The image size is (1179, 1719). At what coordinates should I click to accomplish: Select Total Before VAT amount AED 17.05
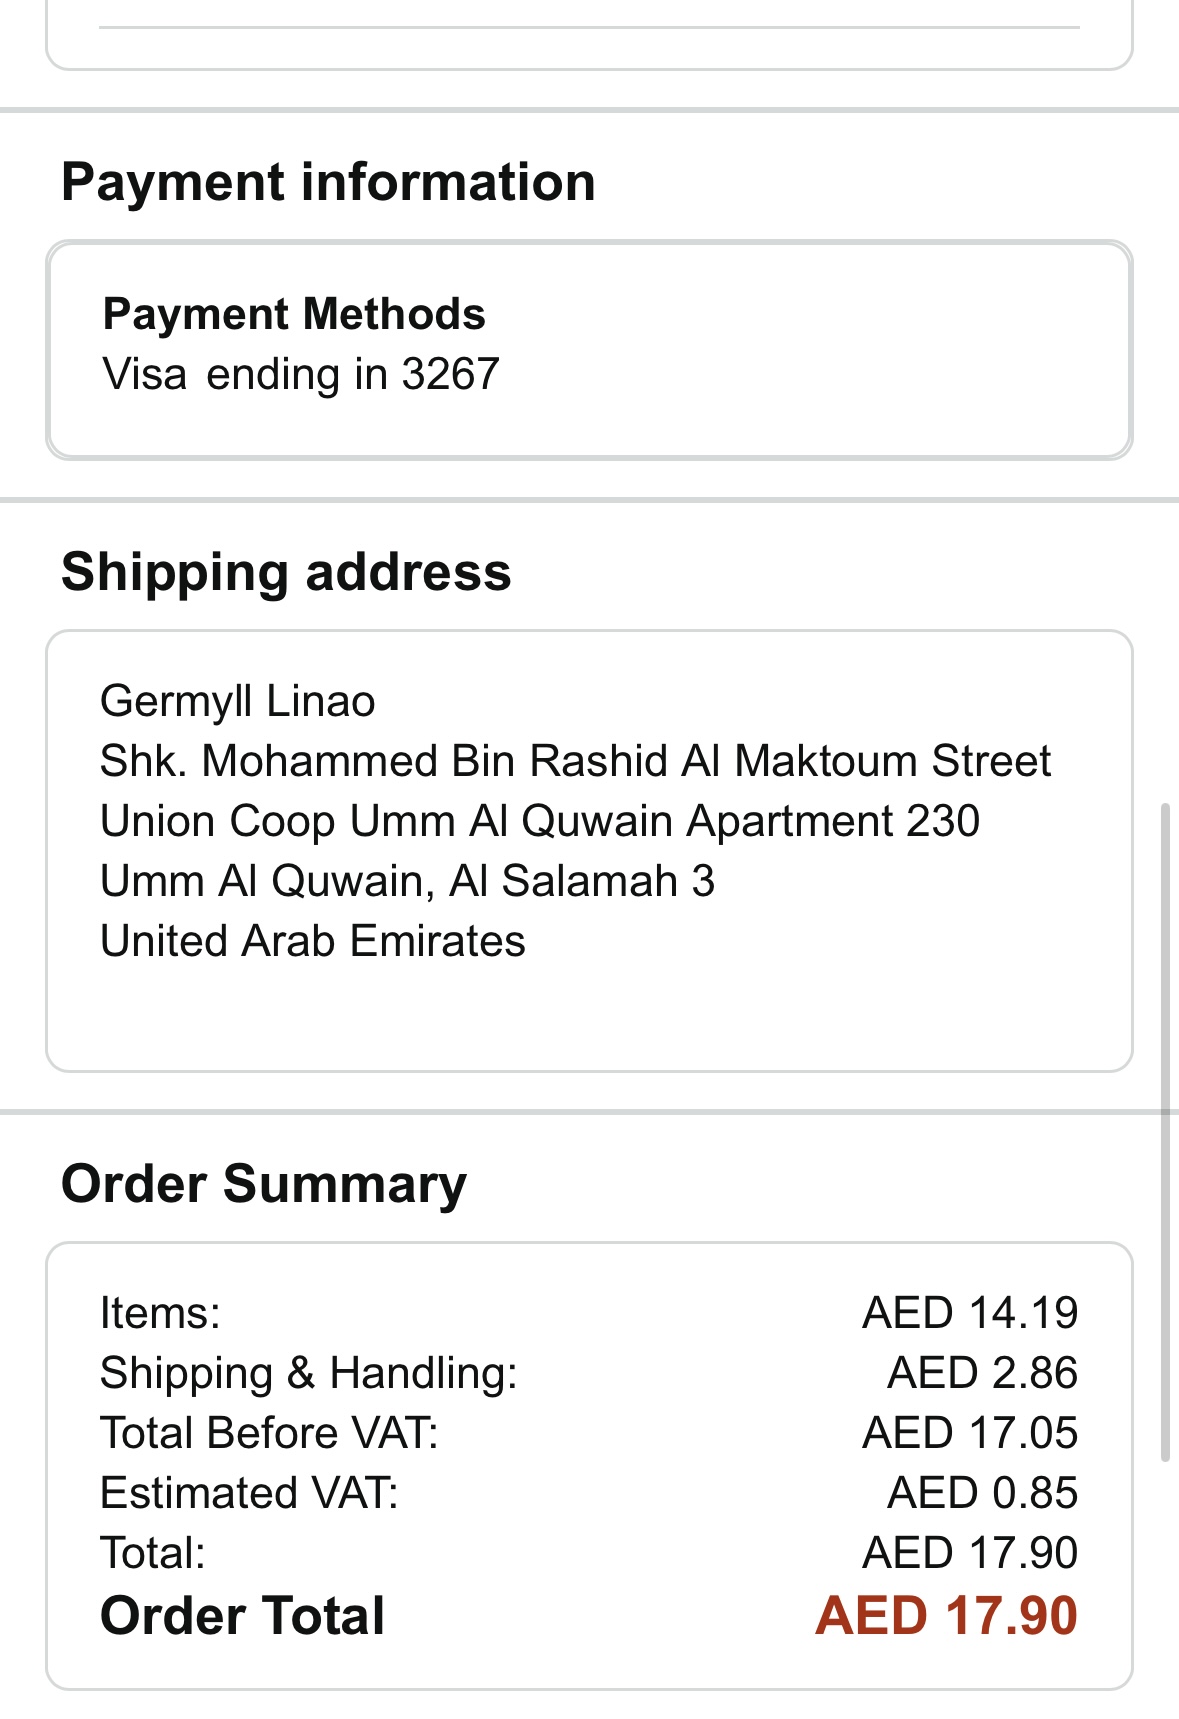(x=970, y=1433)
